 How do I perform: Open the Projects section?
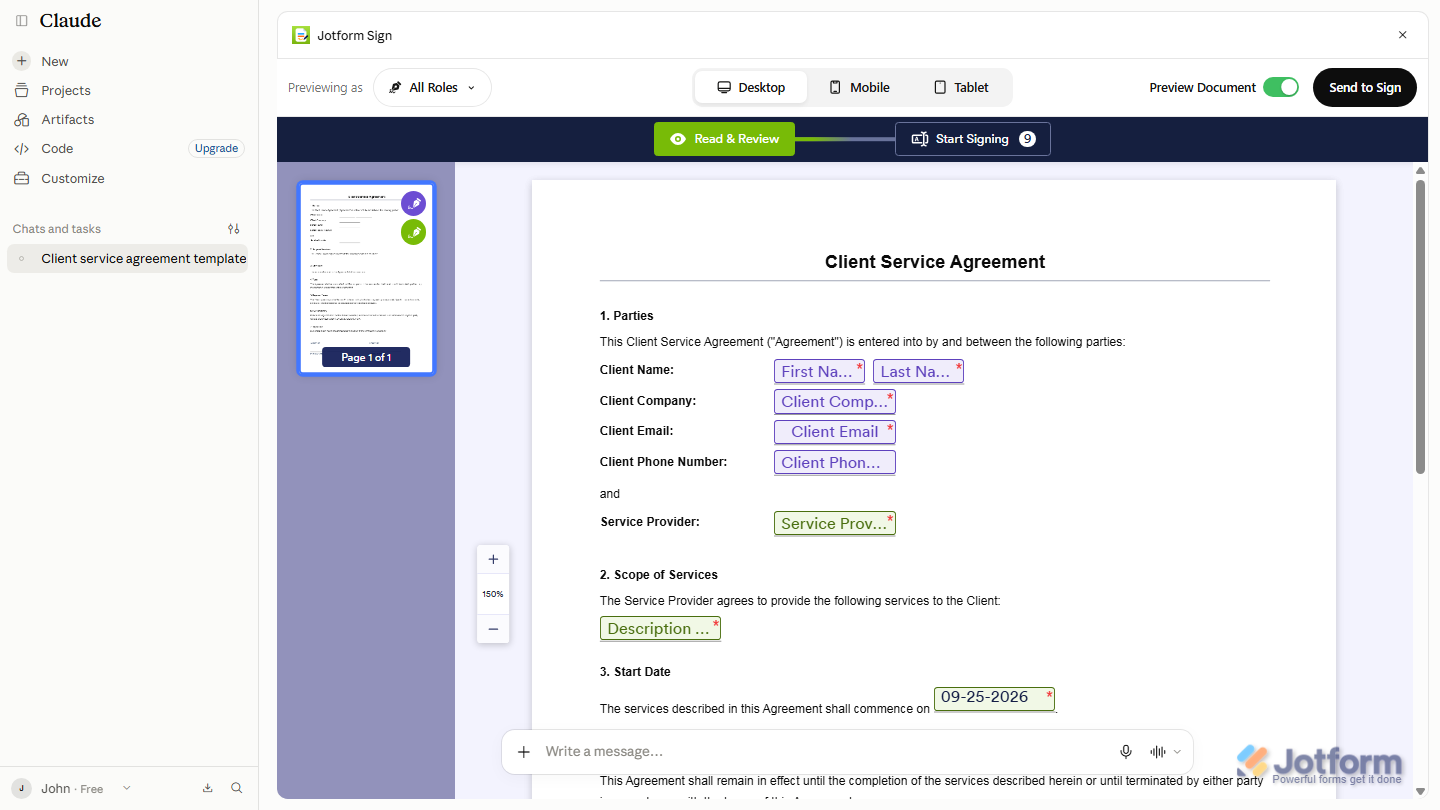(65, 90)
